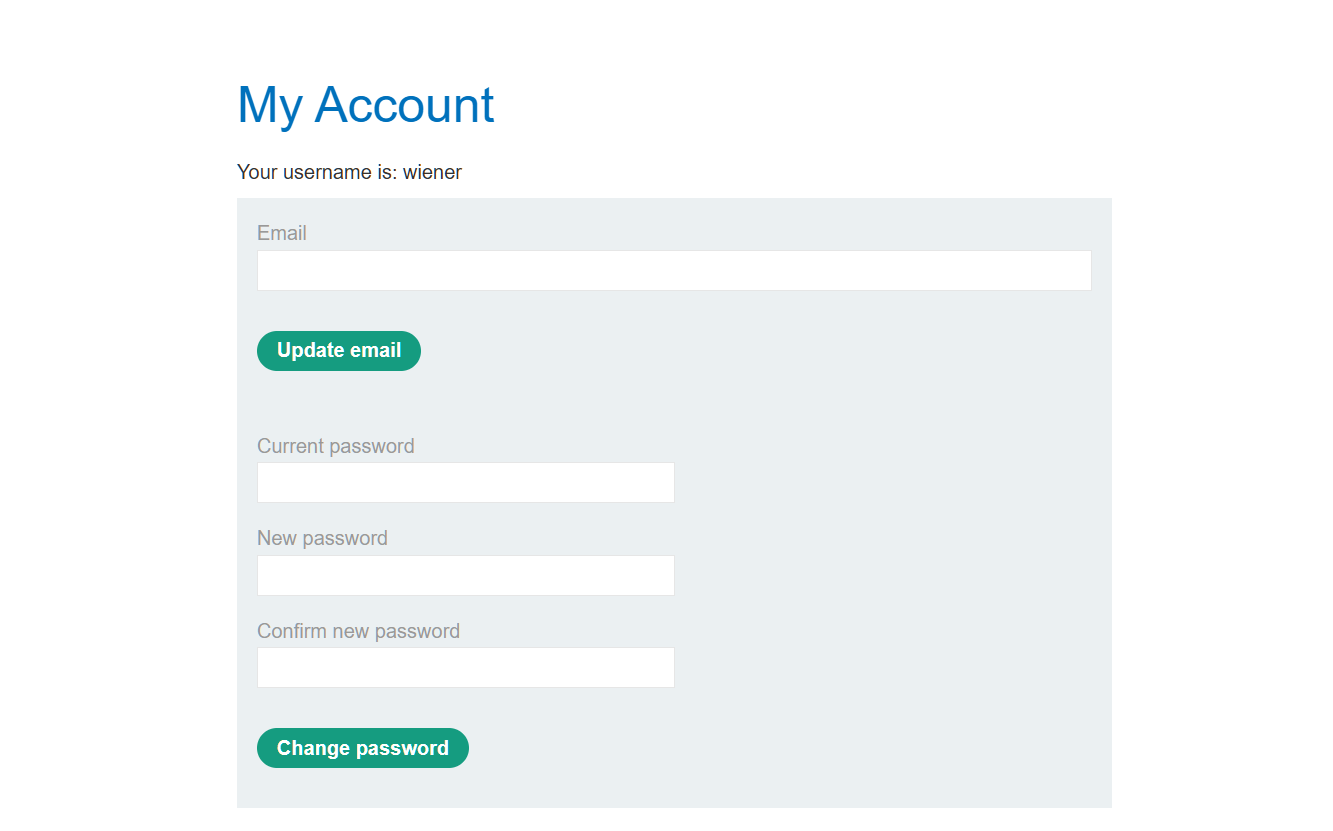Image resolution: width=1333 pixels, height=831 pixels.
Task: Click the "Confirm new password" label
Action: 358,631
